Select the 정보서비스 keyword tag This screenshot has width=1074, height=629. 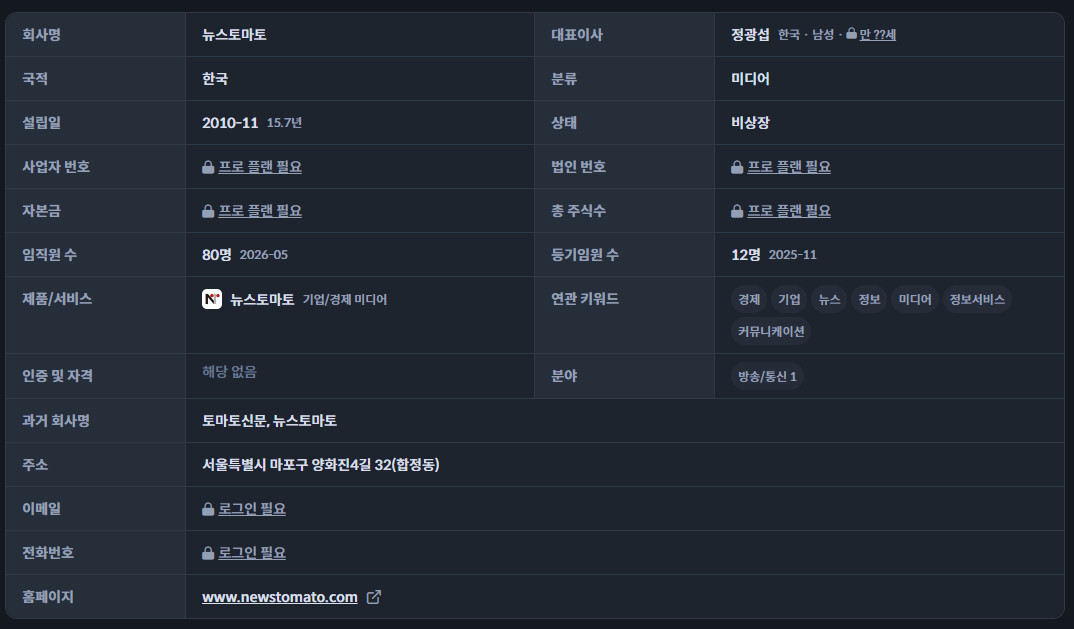coord(977,299)
